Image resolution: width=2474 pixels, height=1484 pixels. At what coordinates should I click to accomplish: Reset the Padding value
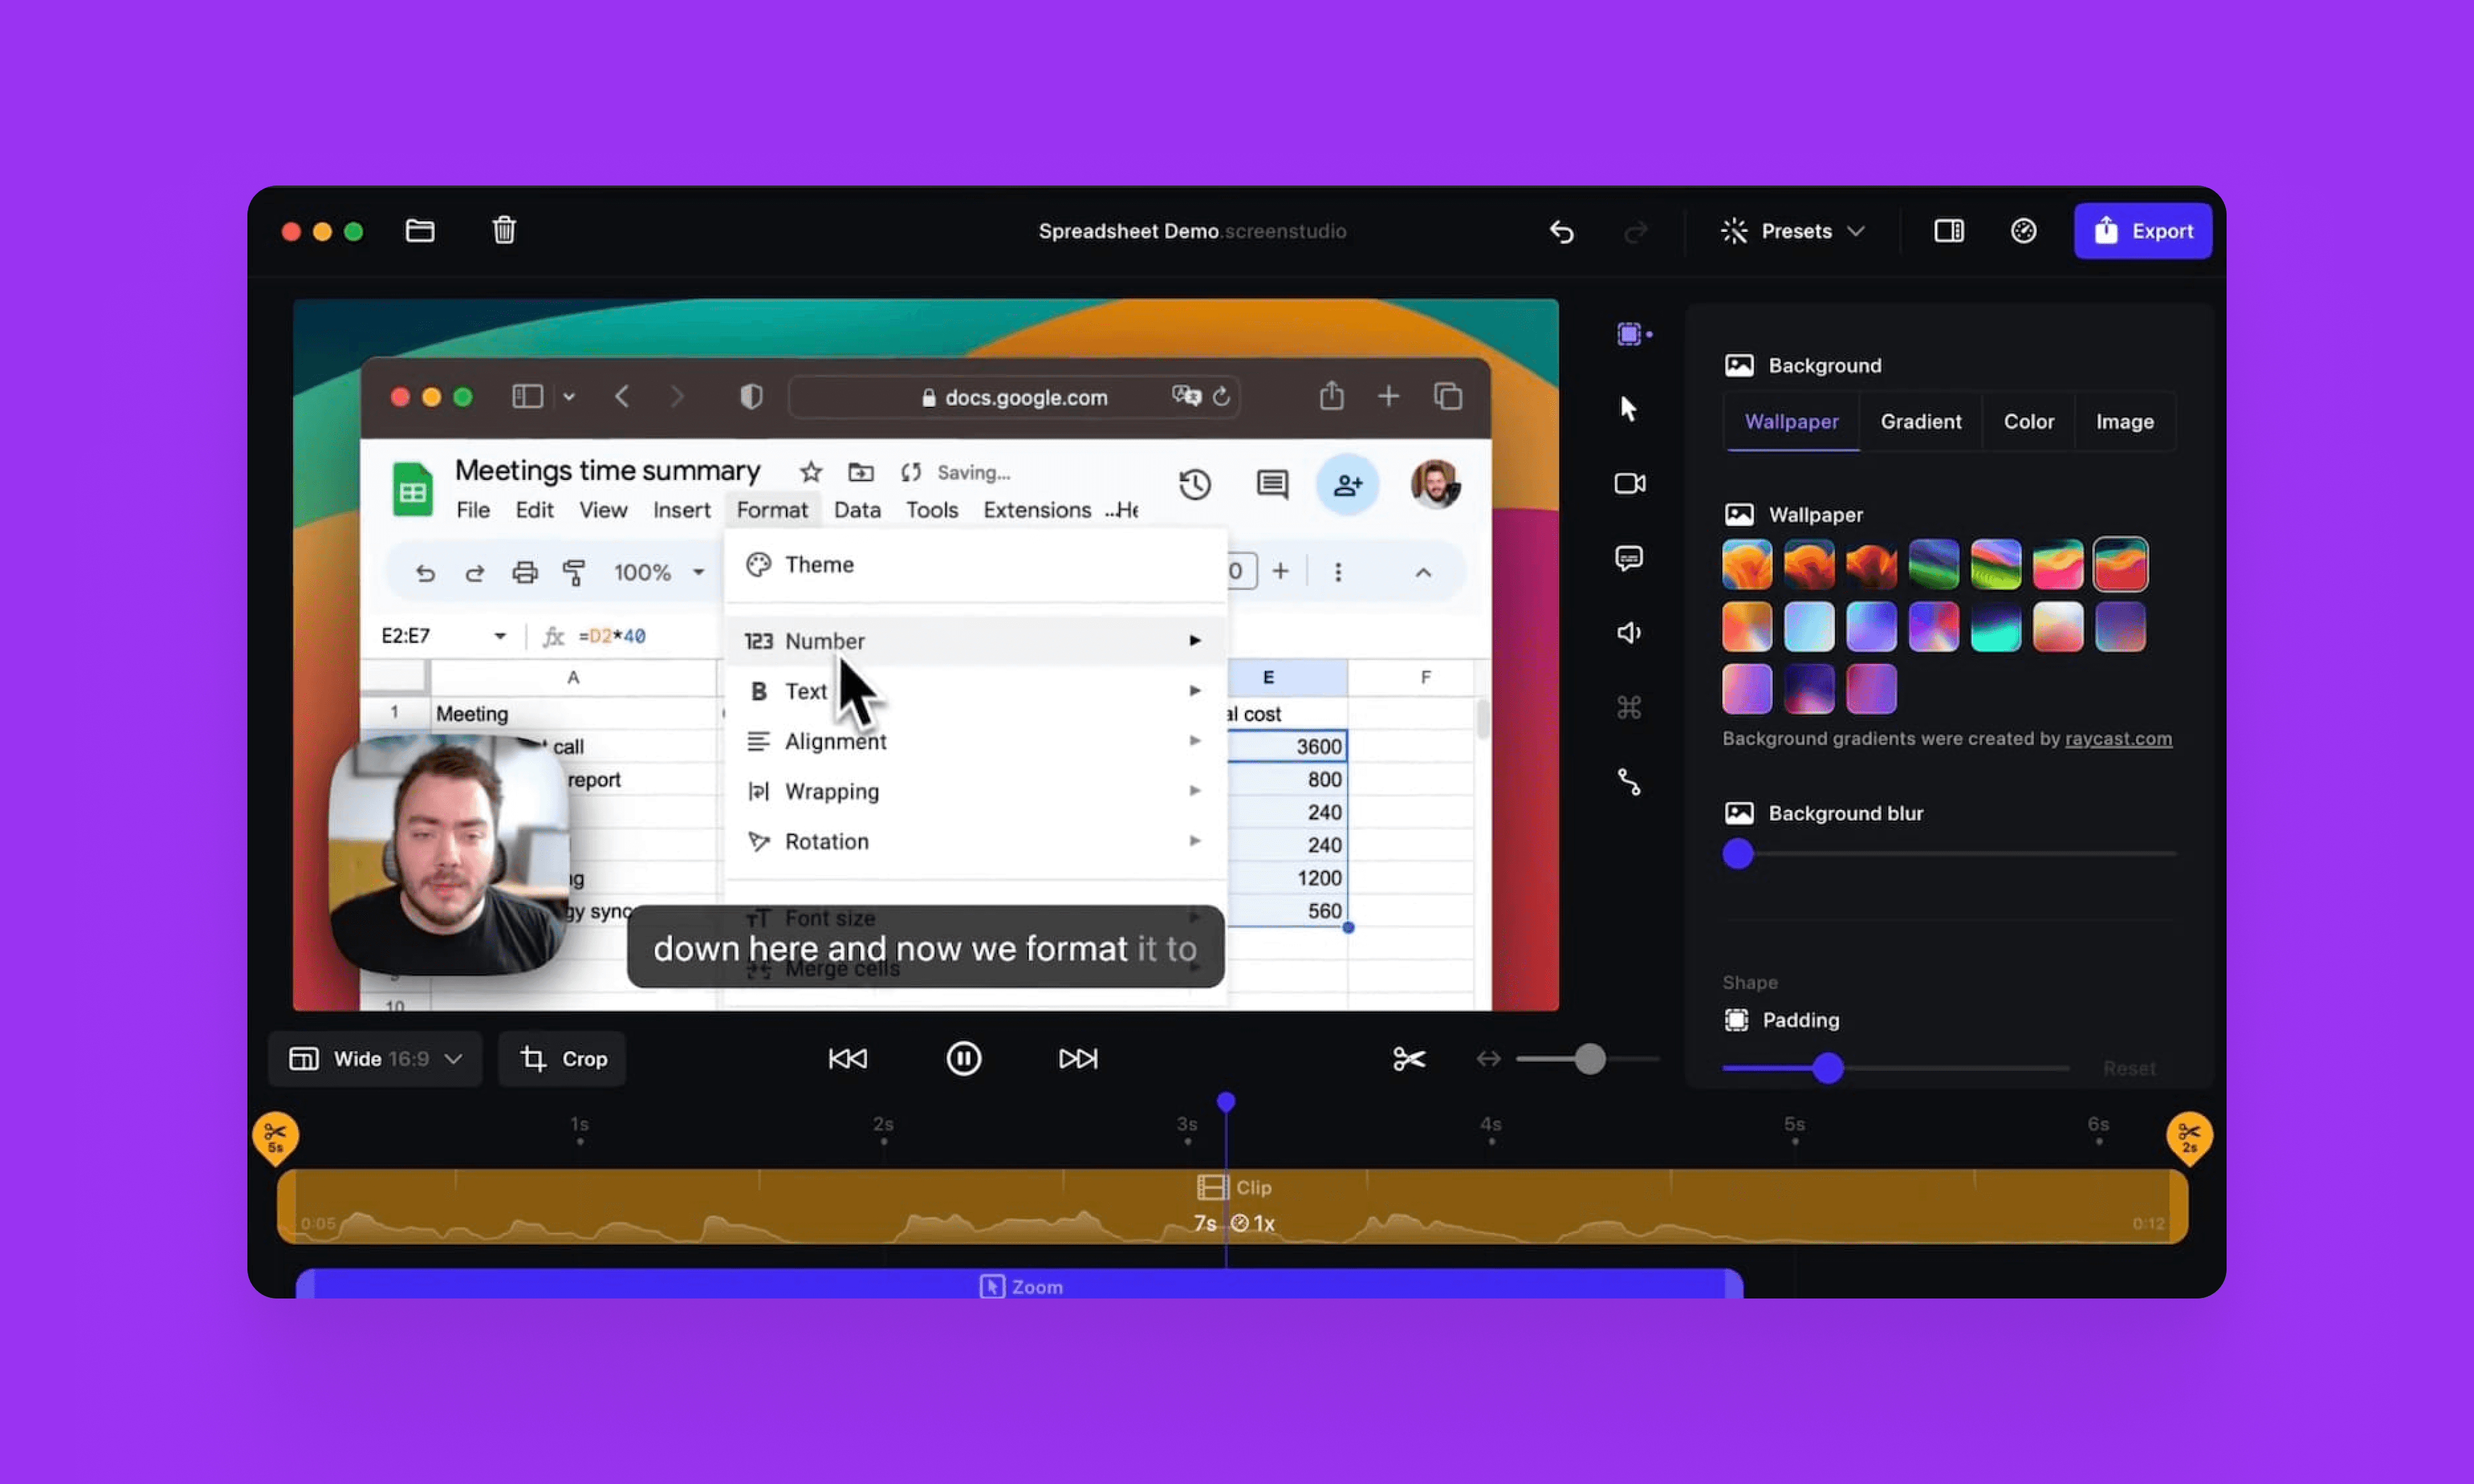pyautogui.click(x=2129, y=1068)
